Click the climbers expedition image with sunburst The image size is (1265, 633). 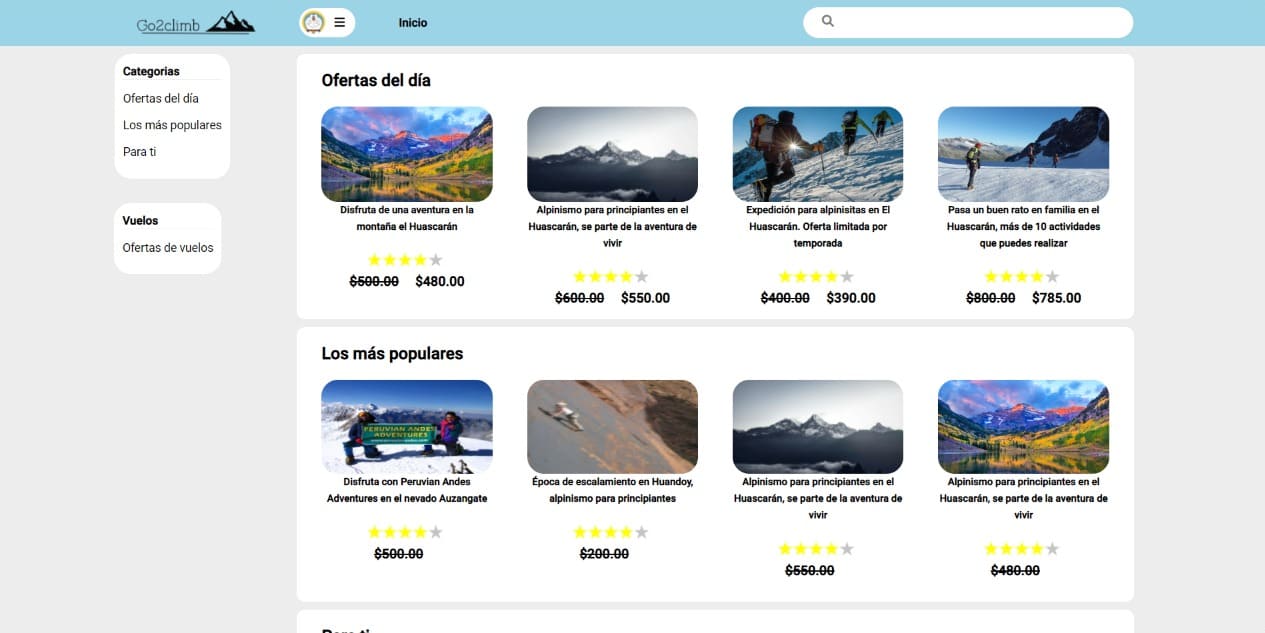(x=817, y=154)
